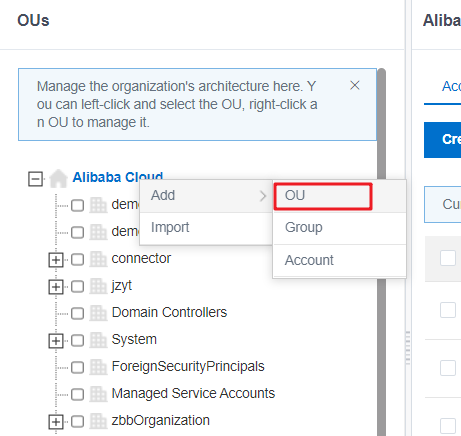
Task: Click the panel splitter drag handle
Action: tap(408, 348)
